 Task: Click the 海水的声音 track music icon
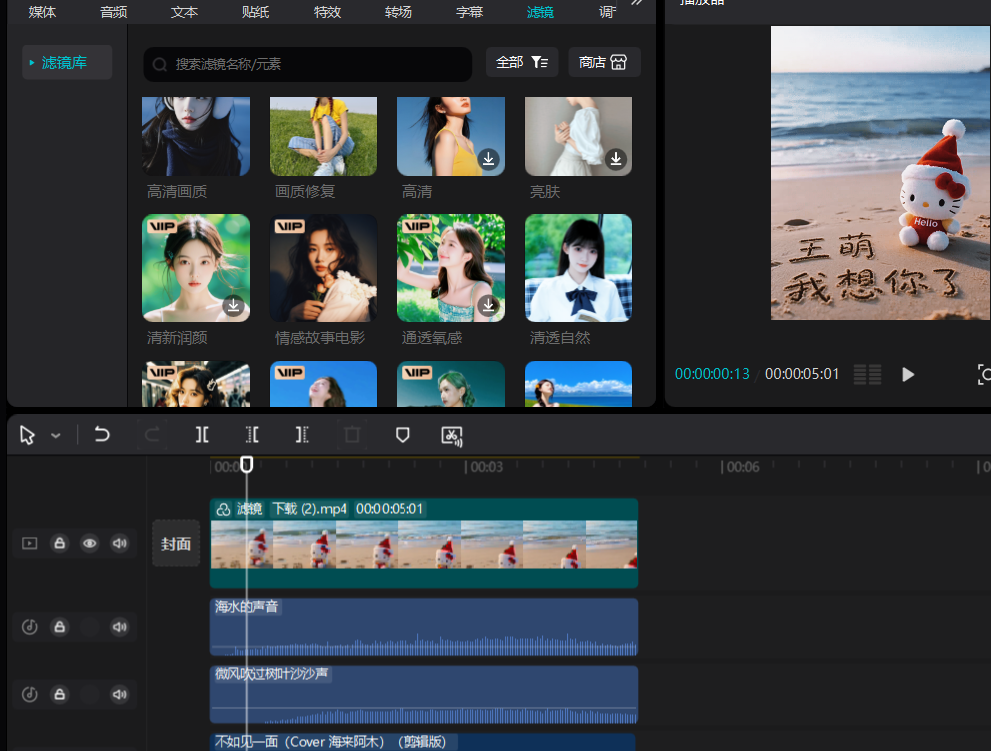30,626
